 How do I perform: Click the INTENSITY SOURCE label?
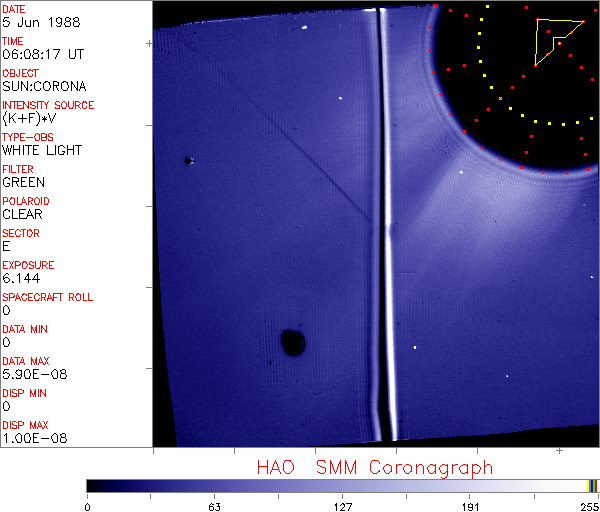pyautogui.click(x=48, y=105)
